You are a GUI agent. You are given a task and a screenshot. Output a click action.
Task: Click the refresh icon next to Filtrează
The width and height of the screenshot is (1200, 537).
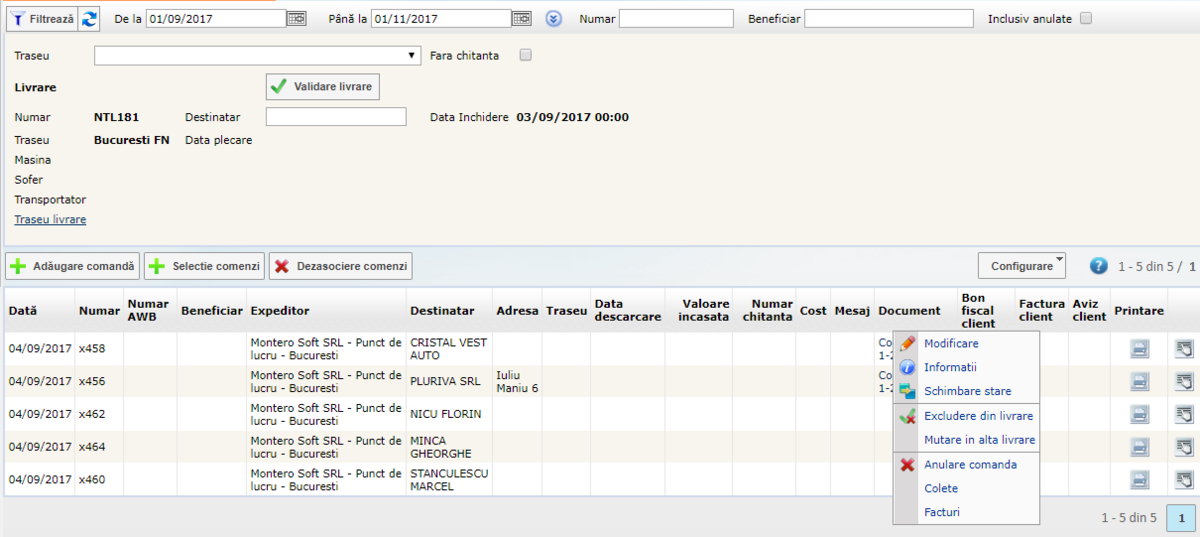point(90,18)
